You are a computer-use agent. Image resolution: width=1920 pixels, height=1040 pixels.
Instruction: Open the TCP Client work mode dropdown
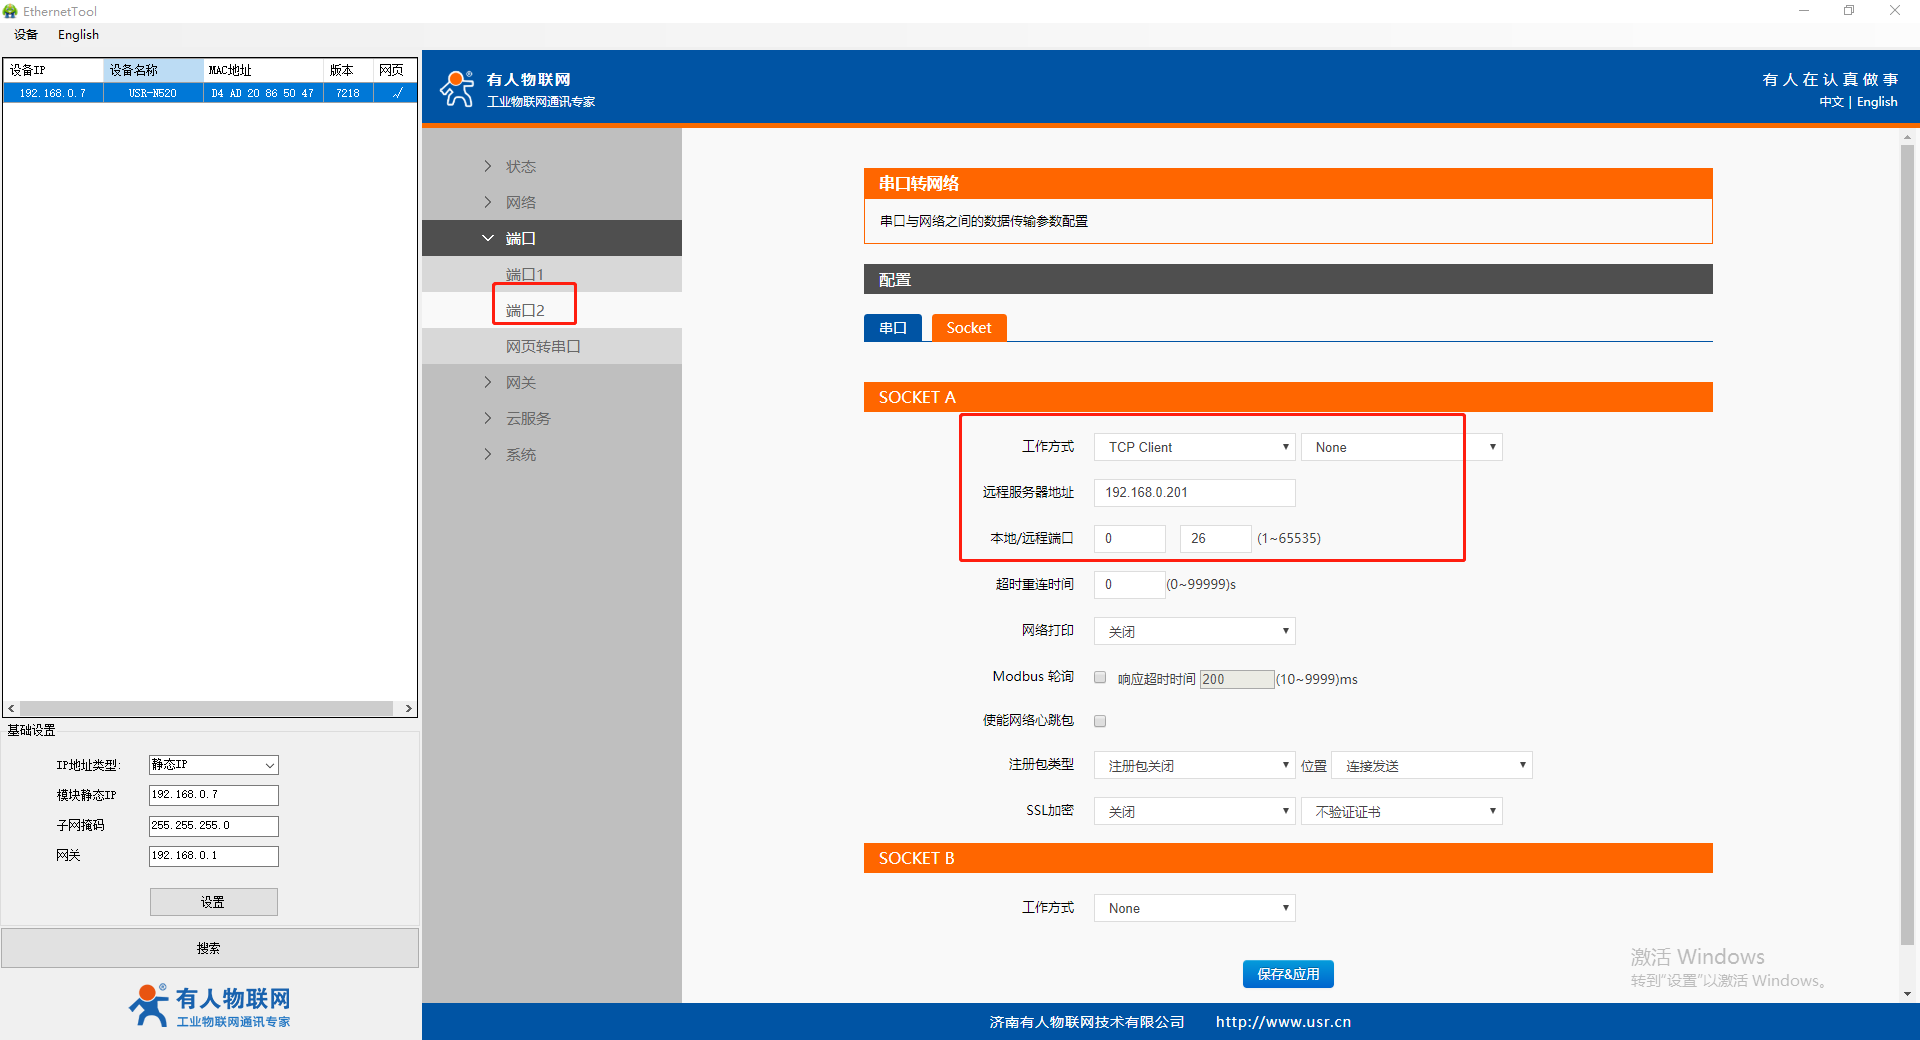click(x=1194, y=447)
